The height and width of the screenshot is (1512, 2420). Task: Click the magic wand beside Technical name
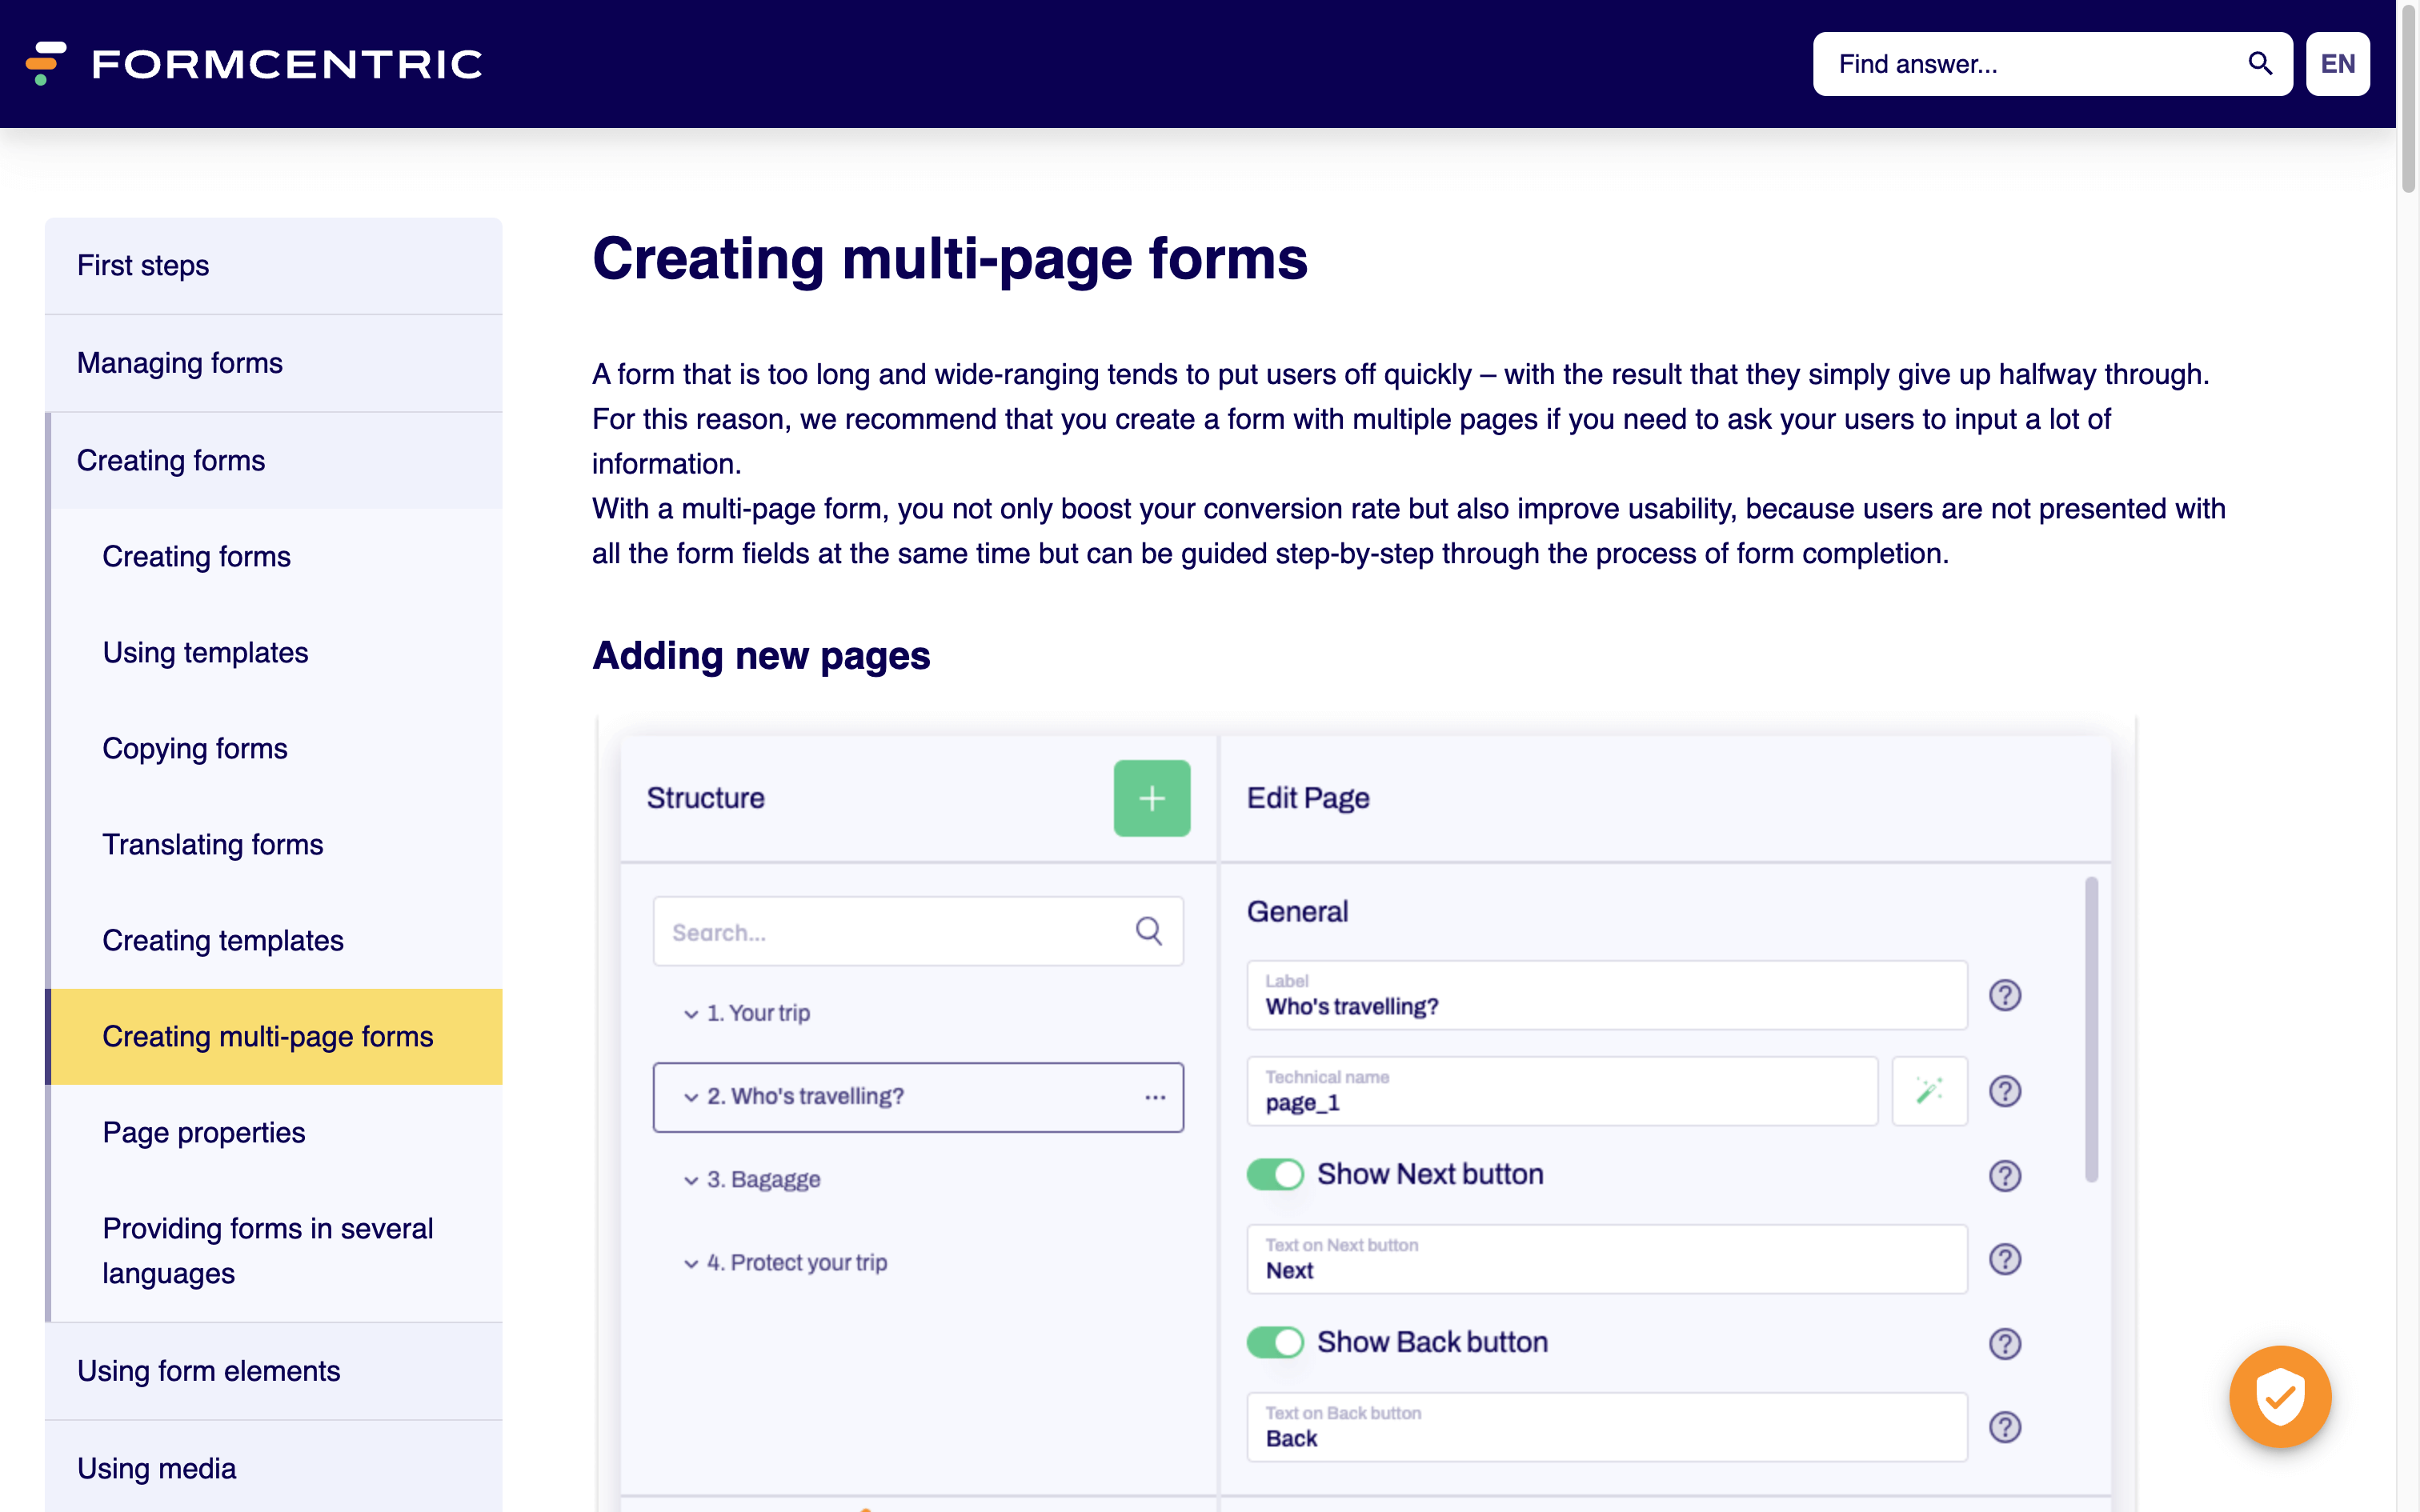point(1929,1091)
